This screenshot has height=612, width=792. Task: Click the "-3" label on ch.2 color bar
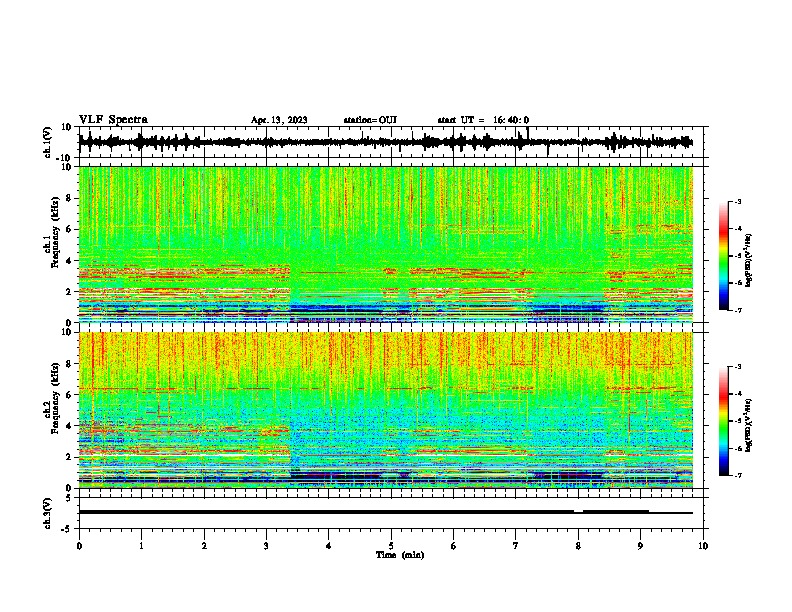(x=737, y=367)
